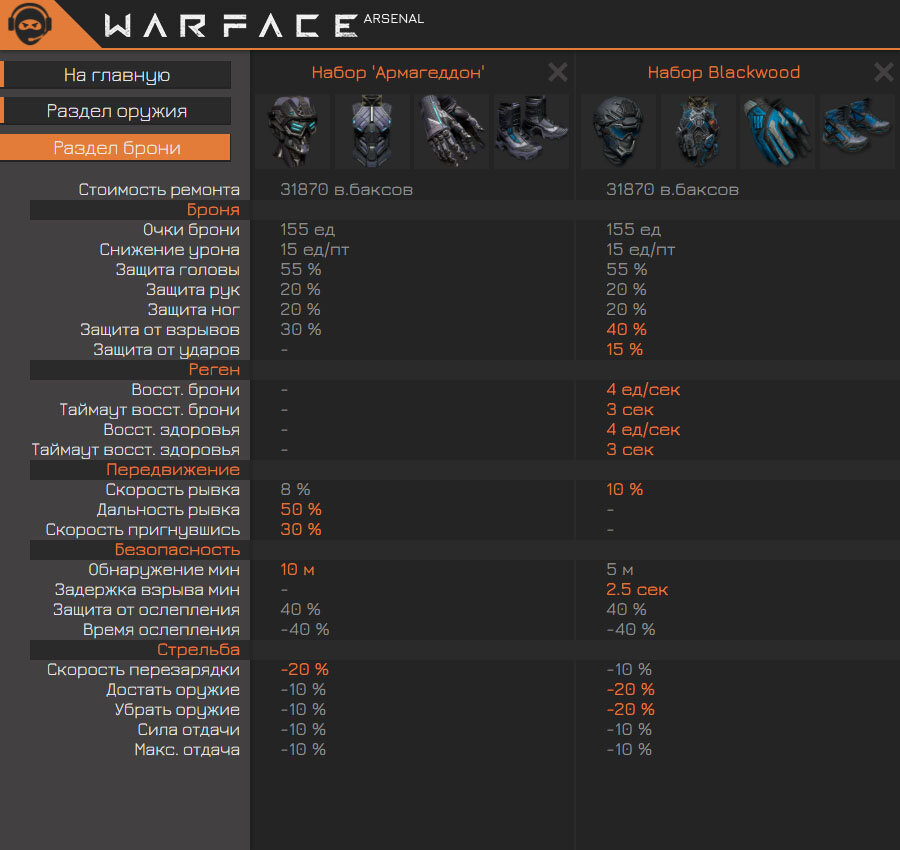The height and width of the screenshot is (850, 900).
Task: Click Армагеддон's 50 % dash range value
Action: coord(301,510)
